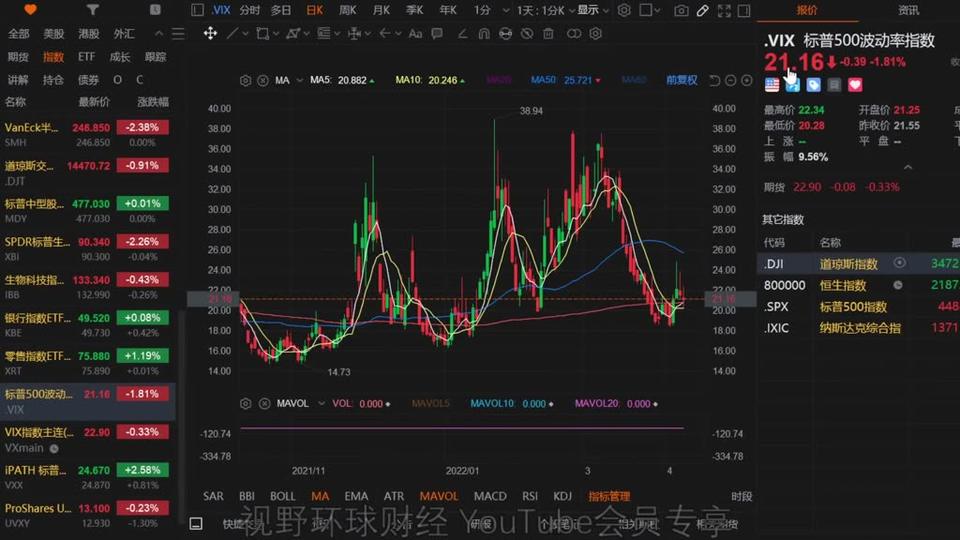Toggle the BOLL indicator
Image resolution: width=960 pixels, height=540 pixels.
tap(282, 496)
